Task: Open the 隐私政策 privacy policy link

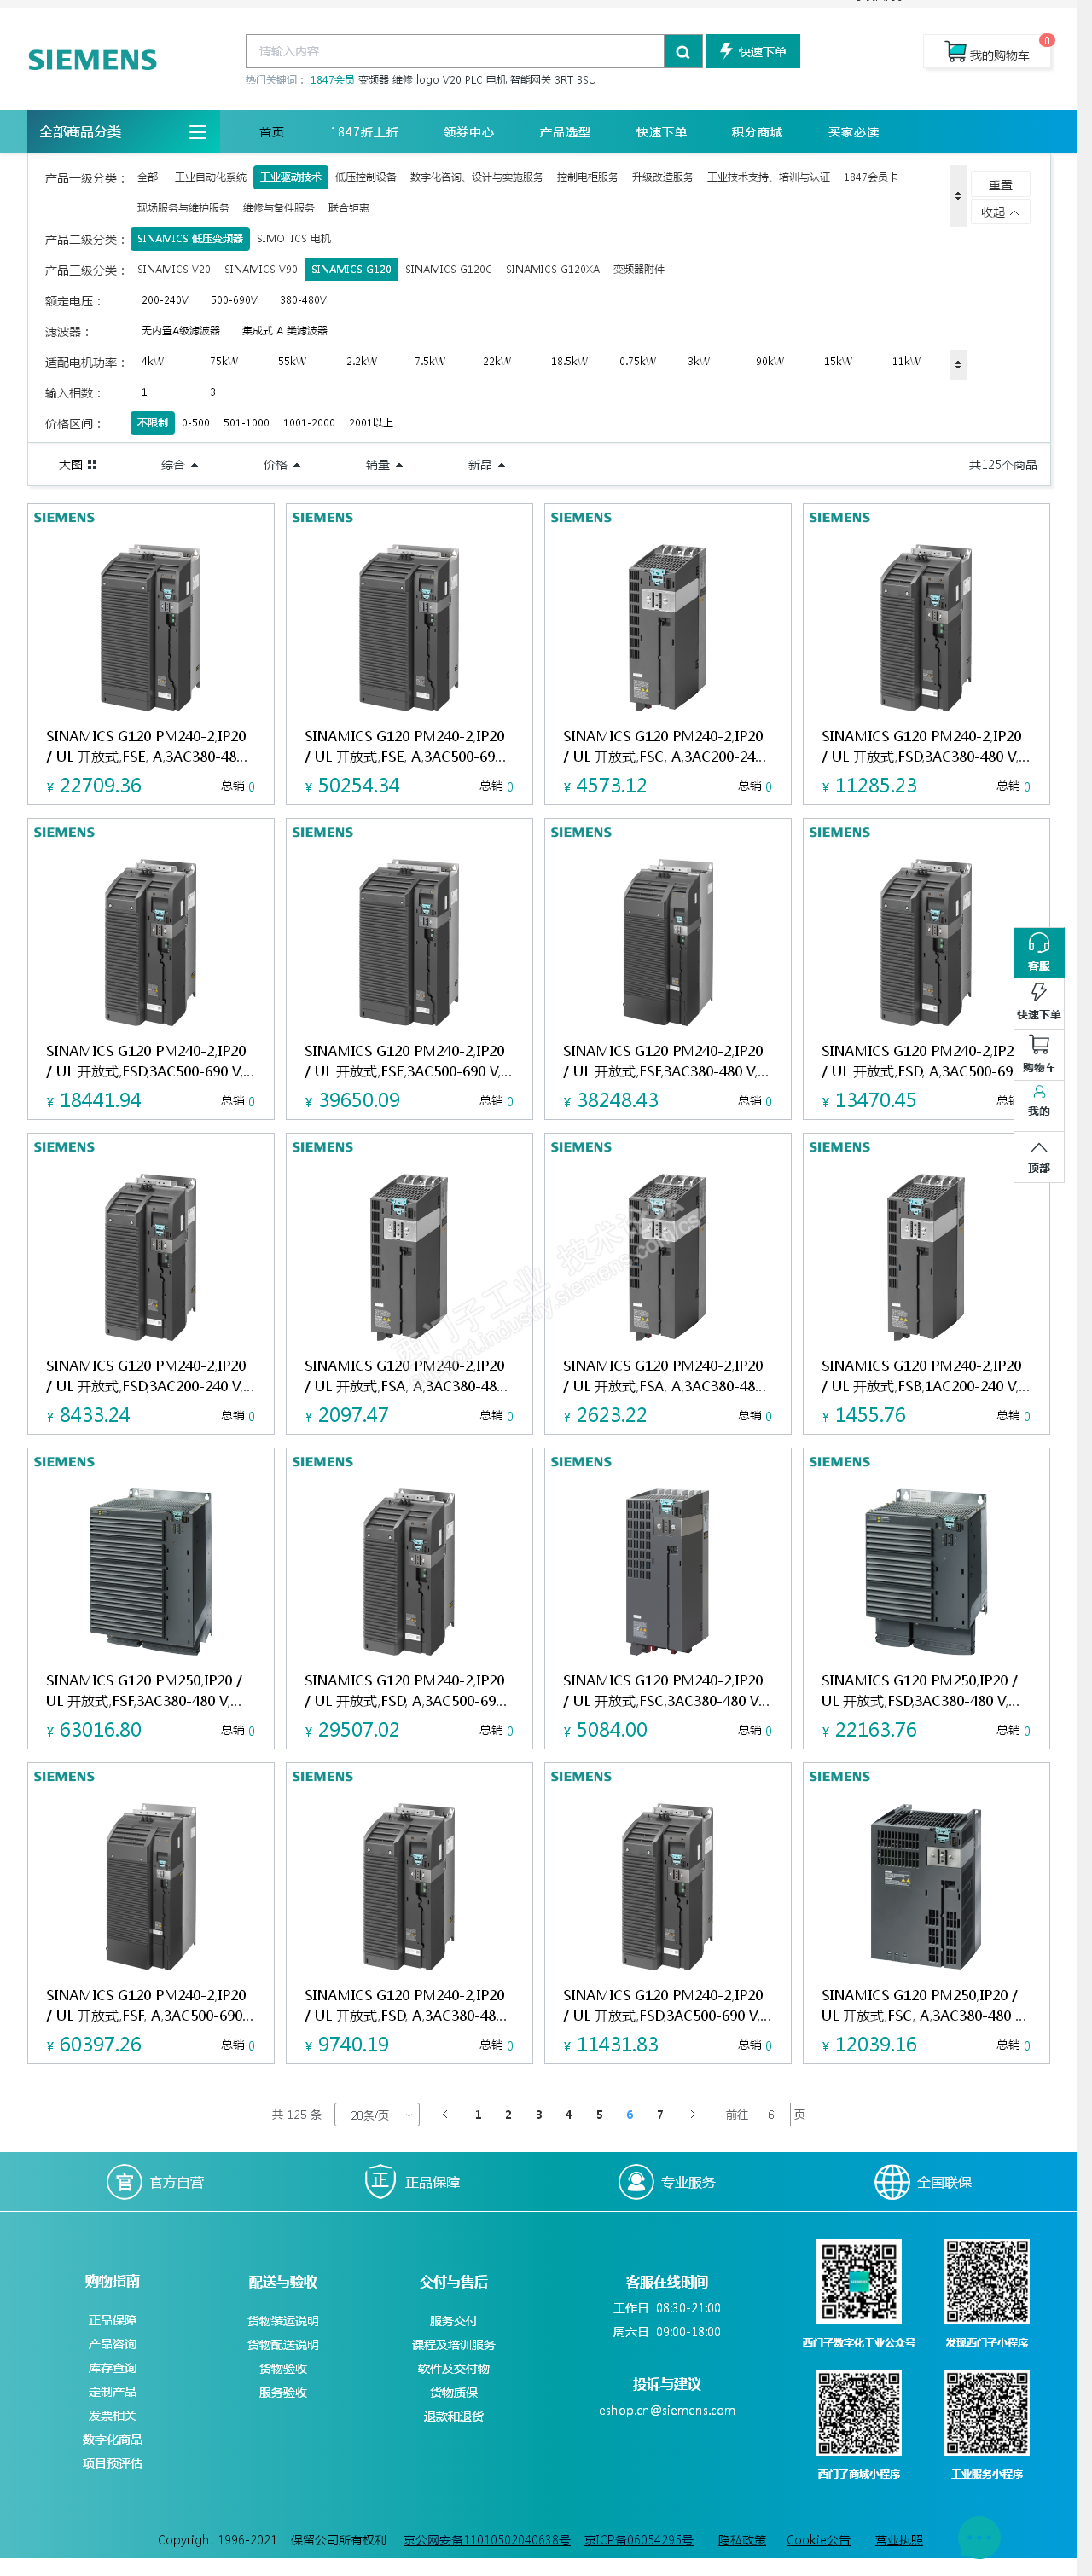Action: pos(741,2540)
